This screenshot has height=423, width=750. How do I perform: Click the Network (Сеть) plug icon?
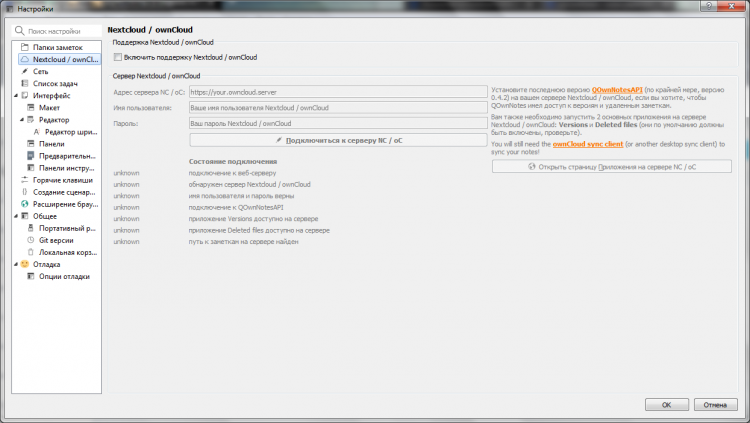point(25,71)
